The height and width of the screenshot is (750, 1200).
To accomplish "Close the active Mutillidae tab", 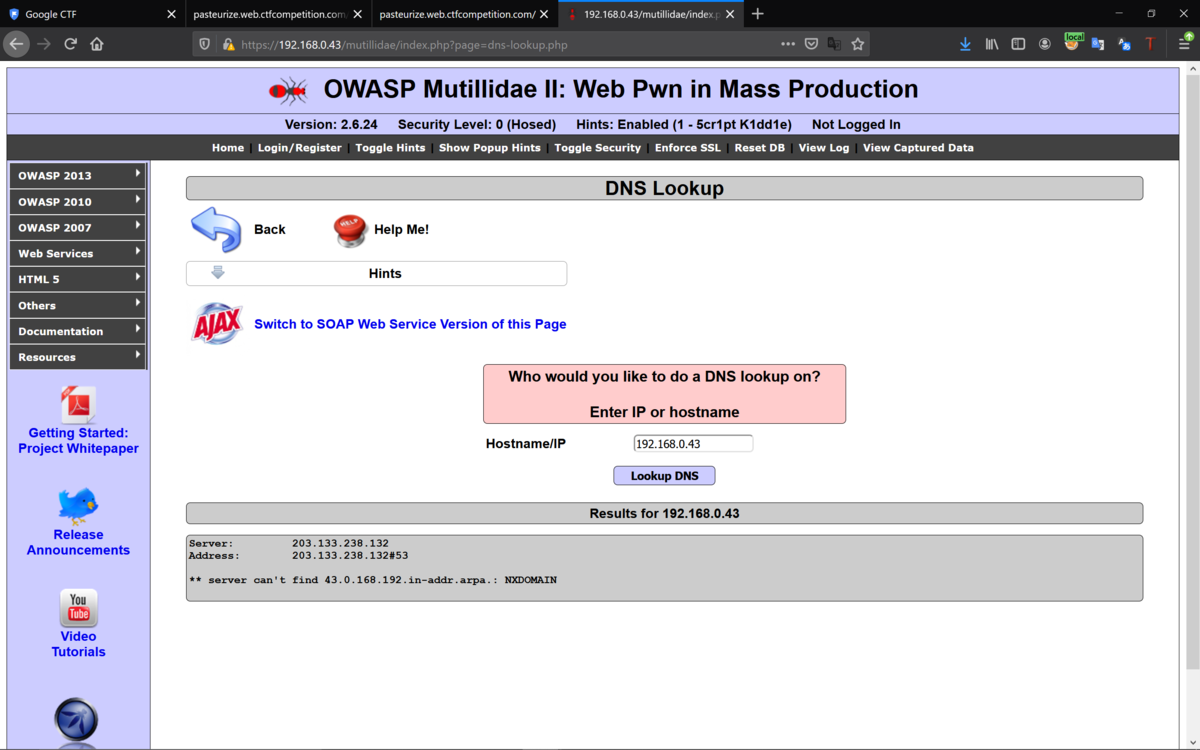I will click(730, 14).
